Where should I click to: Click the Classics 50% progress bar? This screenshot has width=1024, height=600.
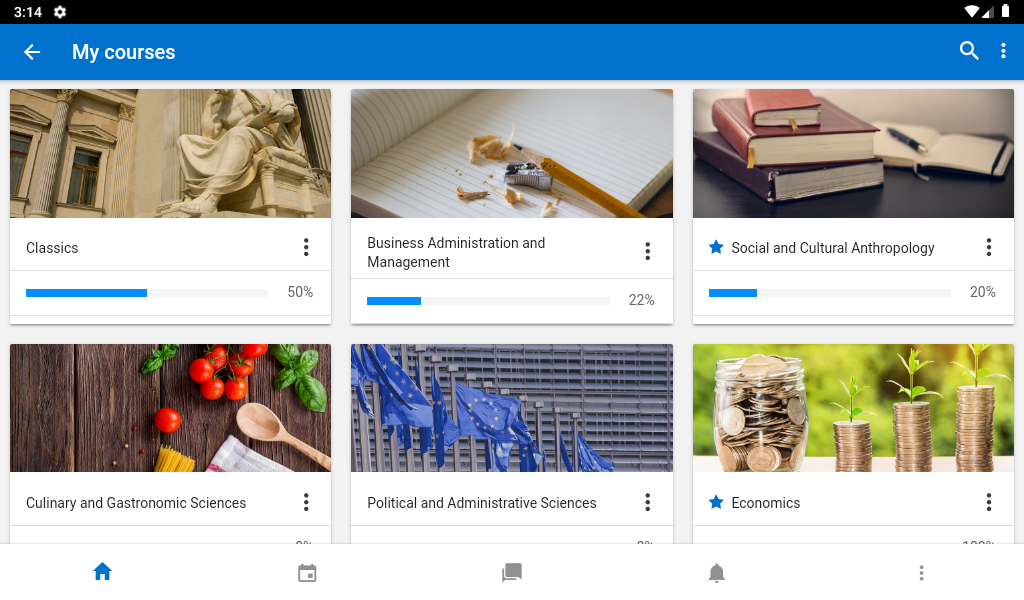coord(147,293)
